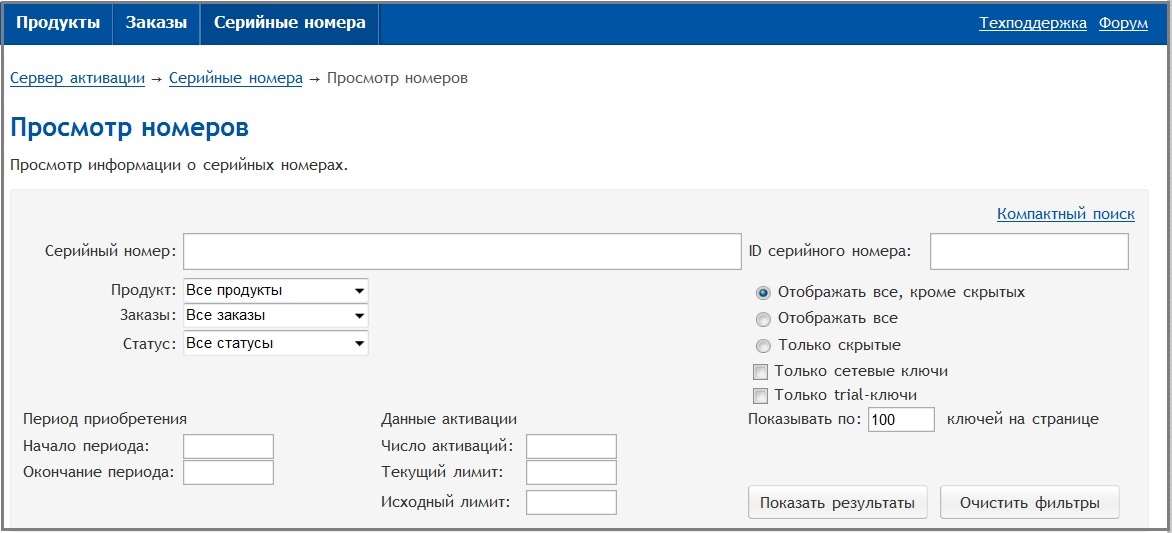Image resolution: width=1172 pixels, height=533 pixels.
Task: Open the Серийные номера tab
Action: click(x=289, y=23)
